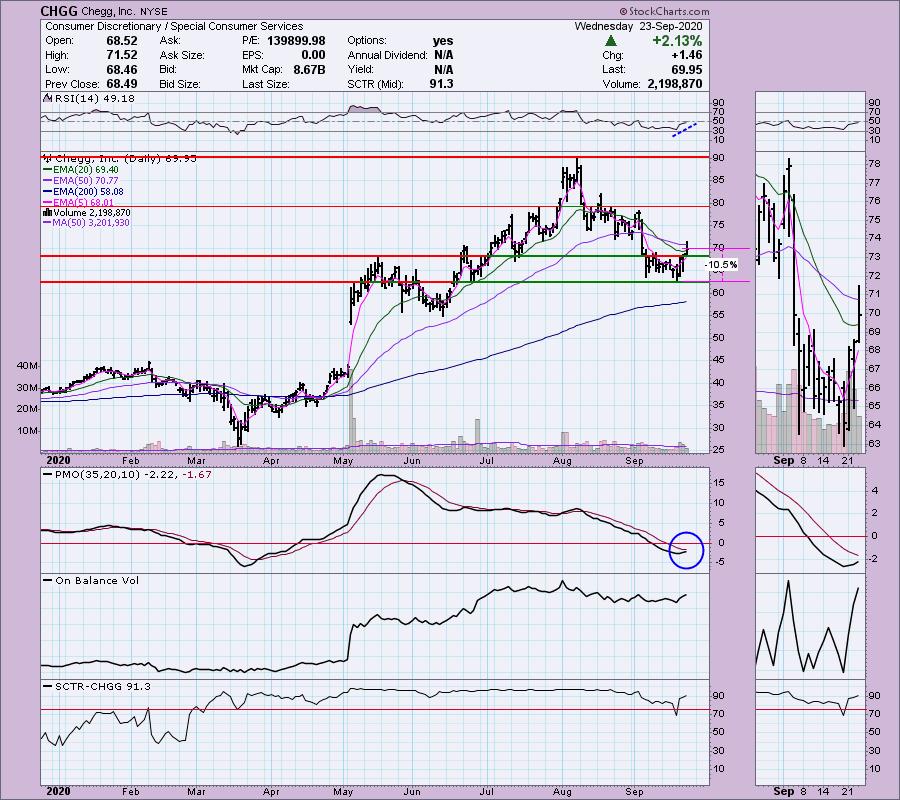Image resolution: width=900 pixels, height=800 pixels.
Task: Click the Annual Dividend label
Action: 387,55
